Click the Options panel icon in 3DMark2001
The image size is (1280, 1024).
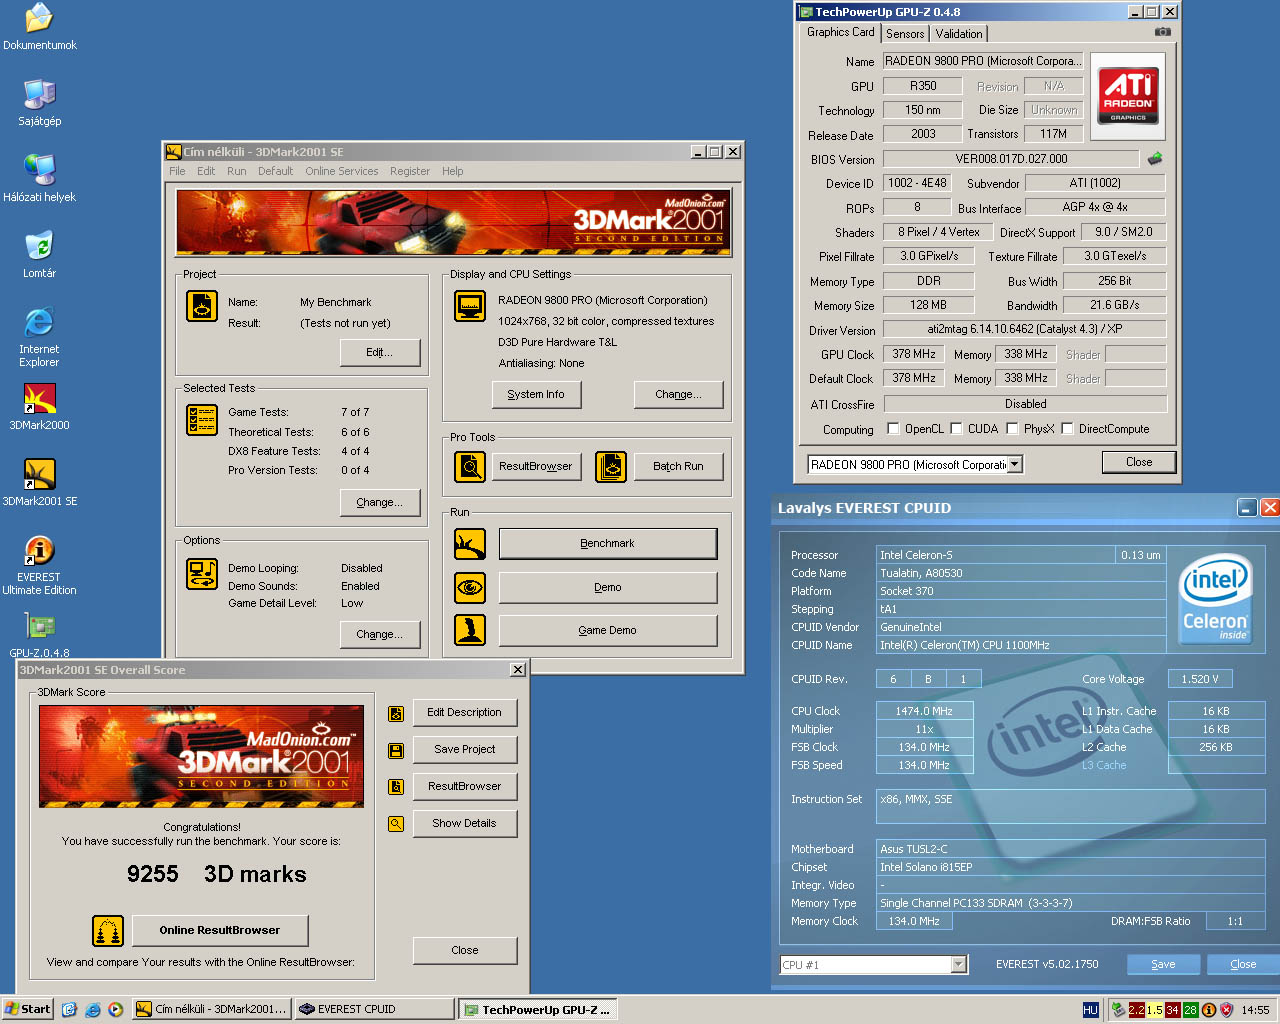click(x=202, y=574)
